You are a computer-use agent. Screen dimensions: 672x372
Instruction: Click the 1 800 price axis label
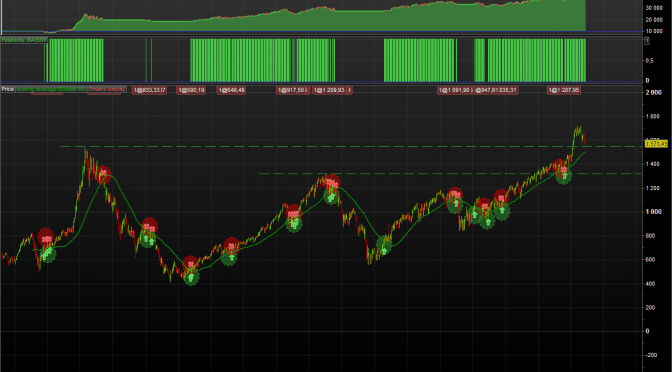pyautogui.click(x=654, y=116)
